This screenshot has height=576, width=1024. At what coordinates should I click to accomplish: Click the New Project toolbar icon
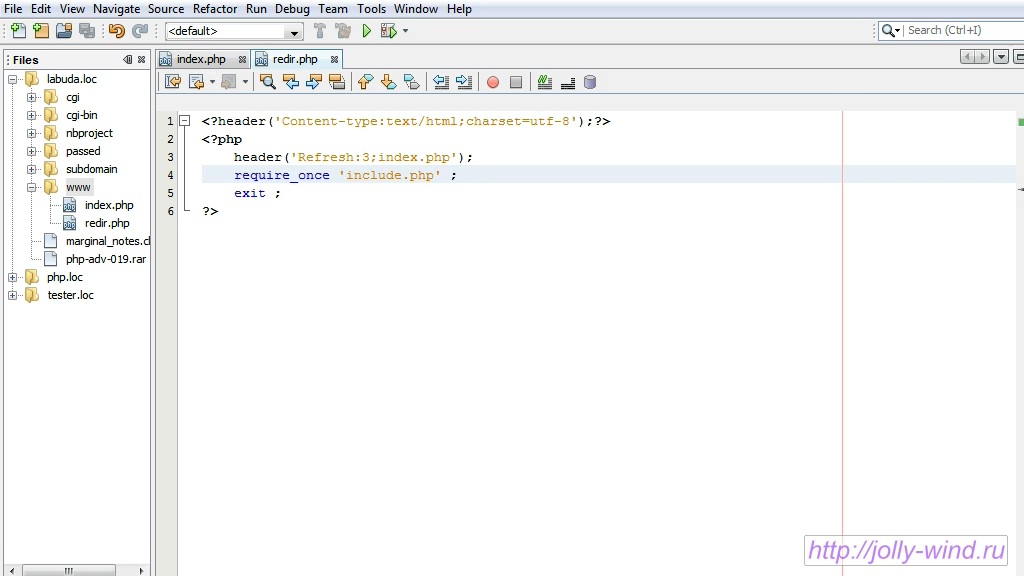[40, 31]
